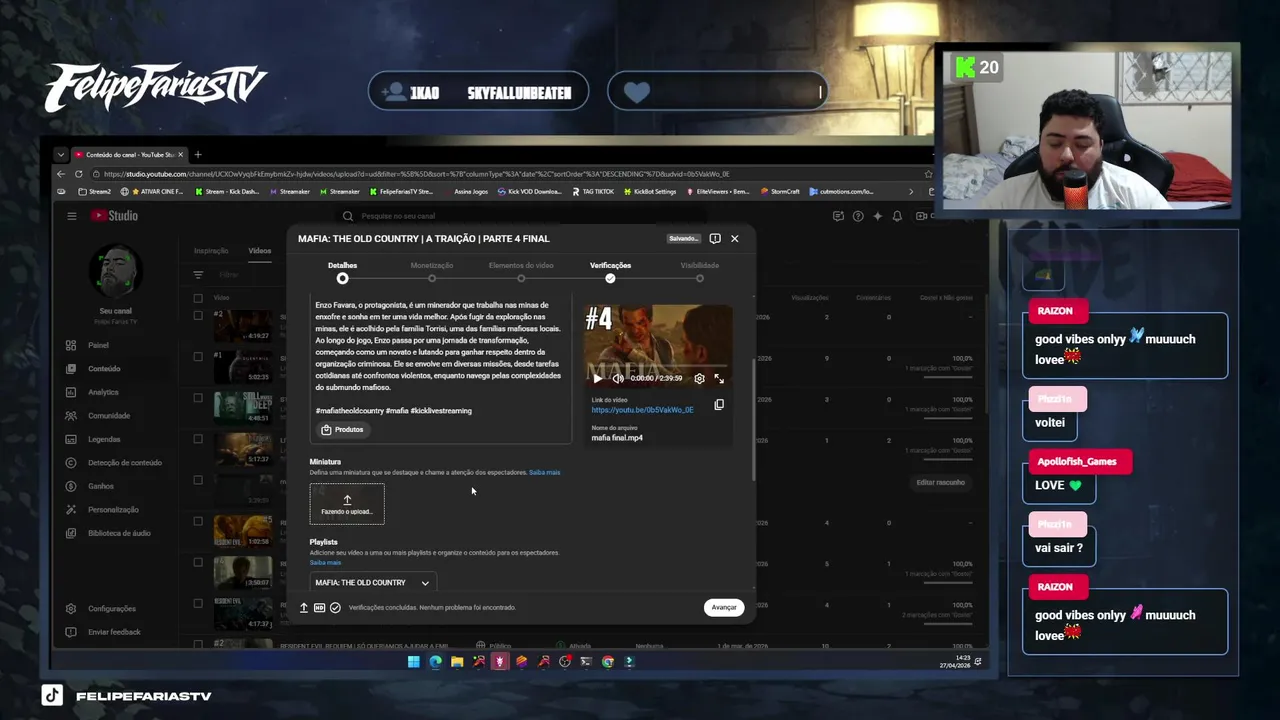Click the channel avatar picture
Viewport: 1280px width, 720px height.
[x=115, y=271]
